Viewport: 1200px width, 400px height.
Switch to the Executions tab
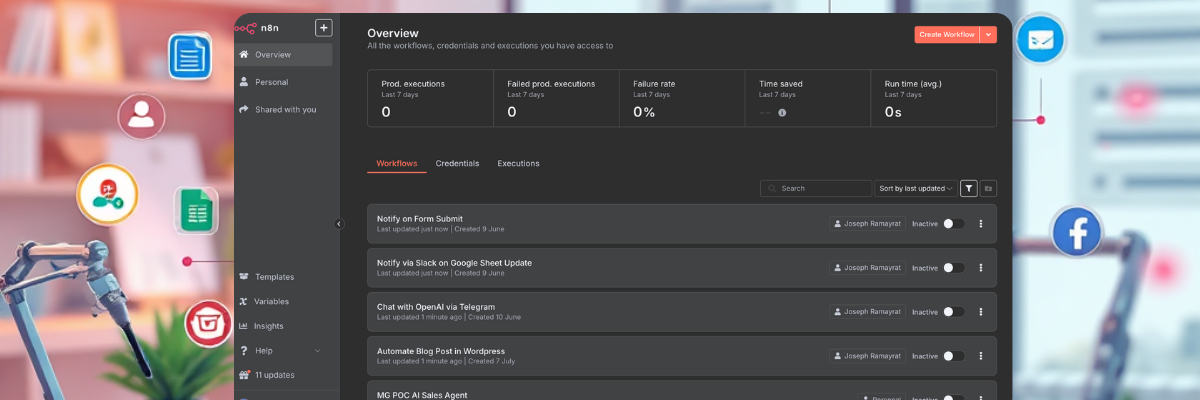tap(518, 163)
